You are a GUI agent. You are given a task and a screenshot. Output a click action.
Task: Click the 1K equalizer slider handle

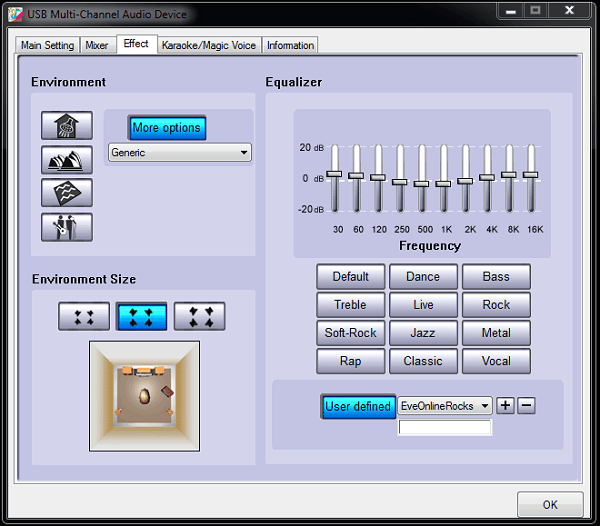pyautogui.click(x=443, y=184)
